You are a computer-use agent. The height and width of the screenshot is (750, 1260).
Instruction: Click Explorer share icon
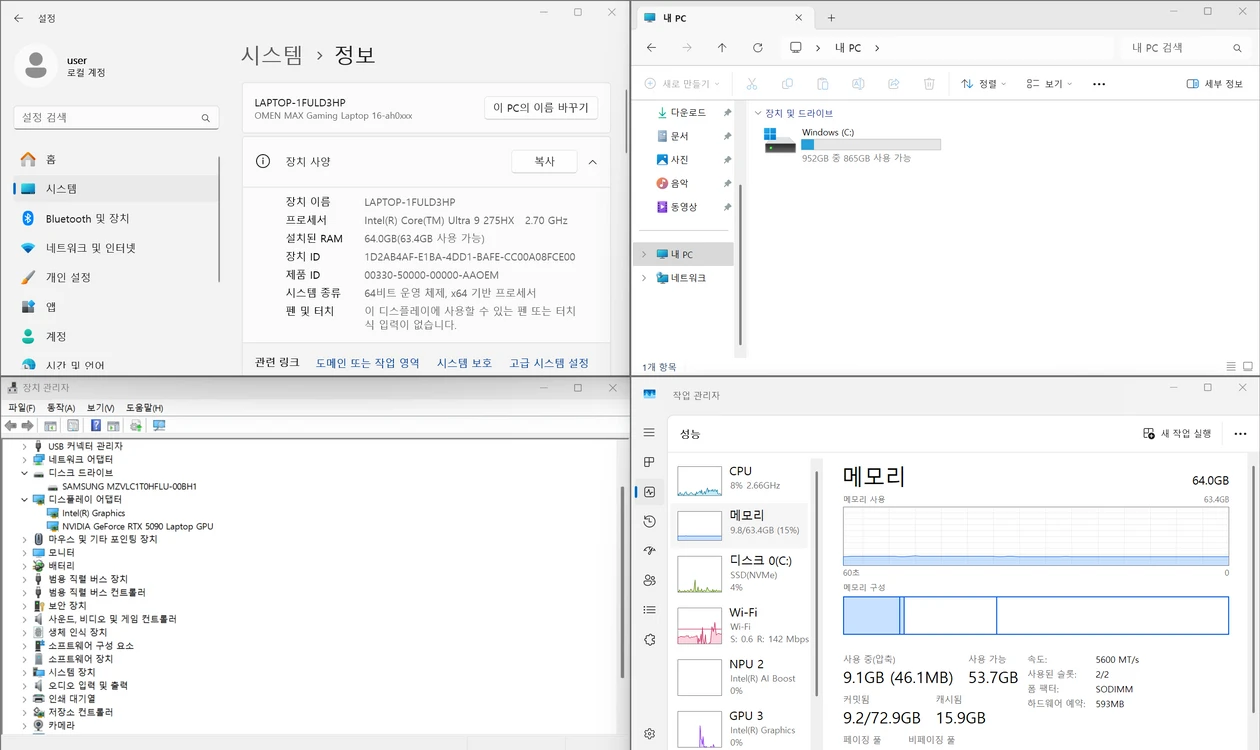(x=894, y=84)
